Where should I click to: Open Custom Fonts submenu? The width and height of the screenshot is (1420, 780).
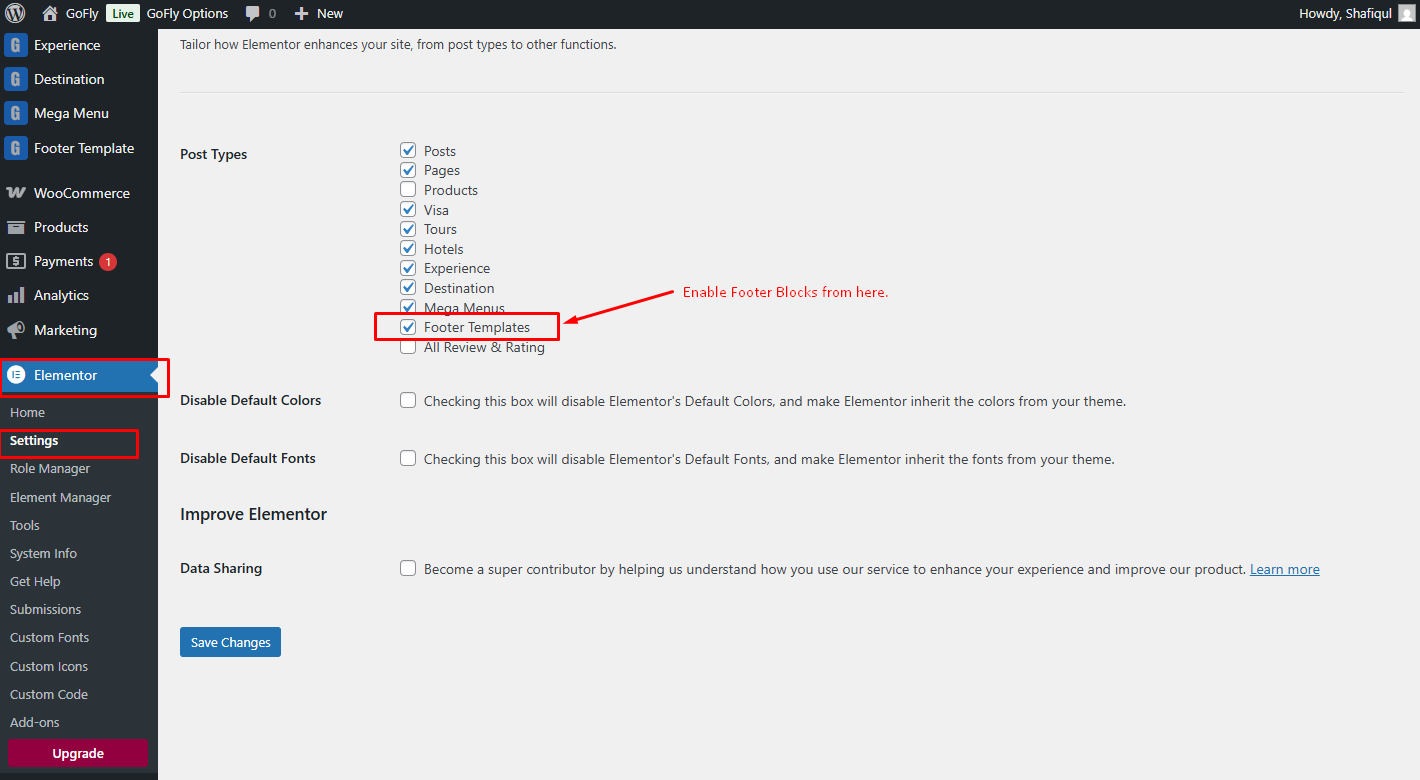(x=49, y=637)
